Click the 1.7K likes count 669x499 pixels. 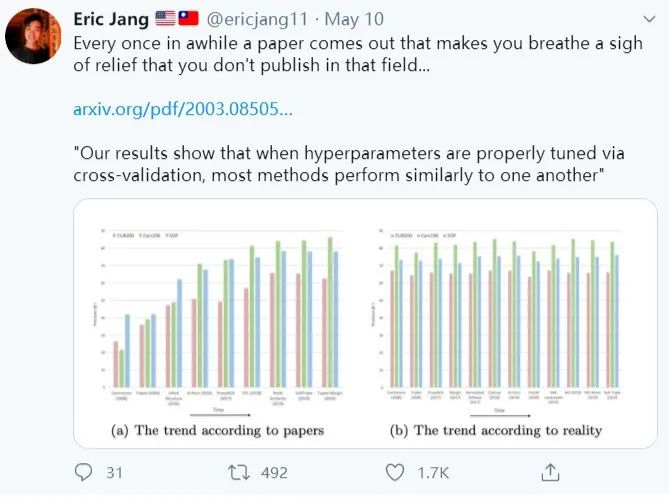click(x=433, y=473)
